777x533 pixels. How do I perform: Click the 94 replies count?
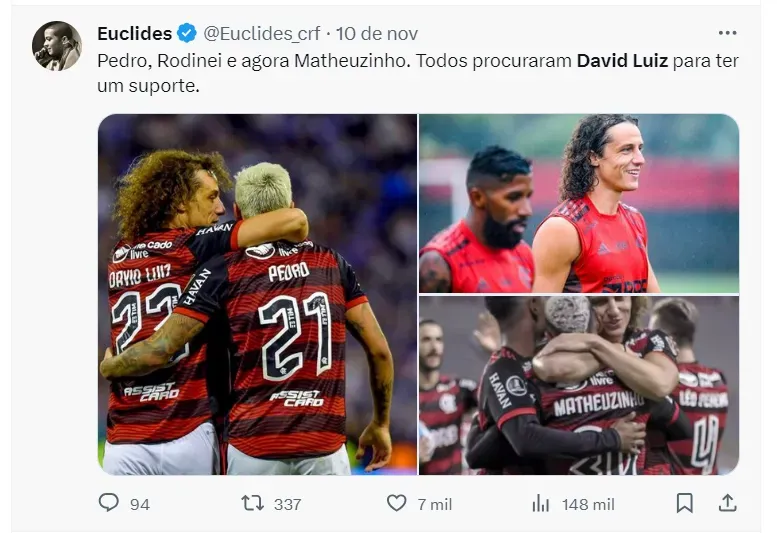click(140, 504)
